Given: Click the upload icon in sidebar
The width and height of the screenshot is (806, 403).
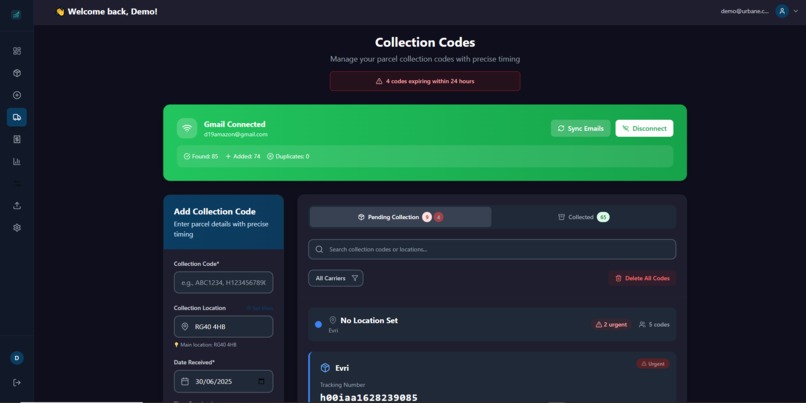Looking at the screenshot, I should click(x=17, y=206).
